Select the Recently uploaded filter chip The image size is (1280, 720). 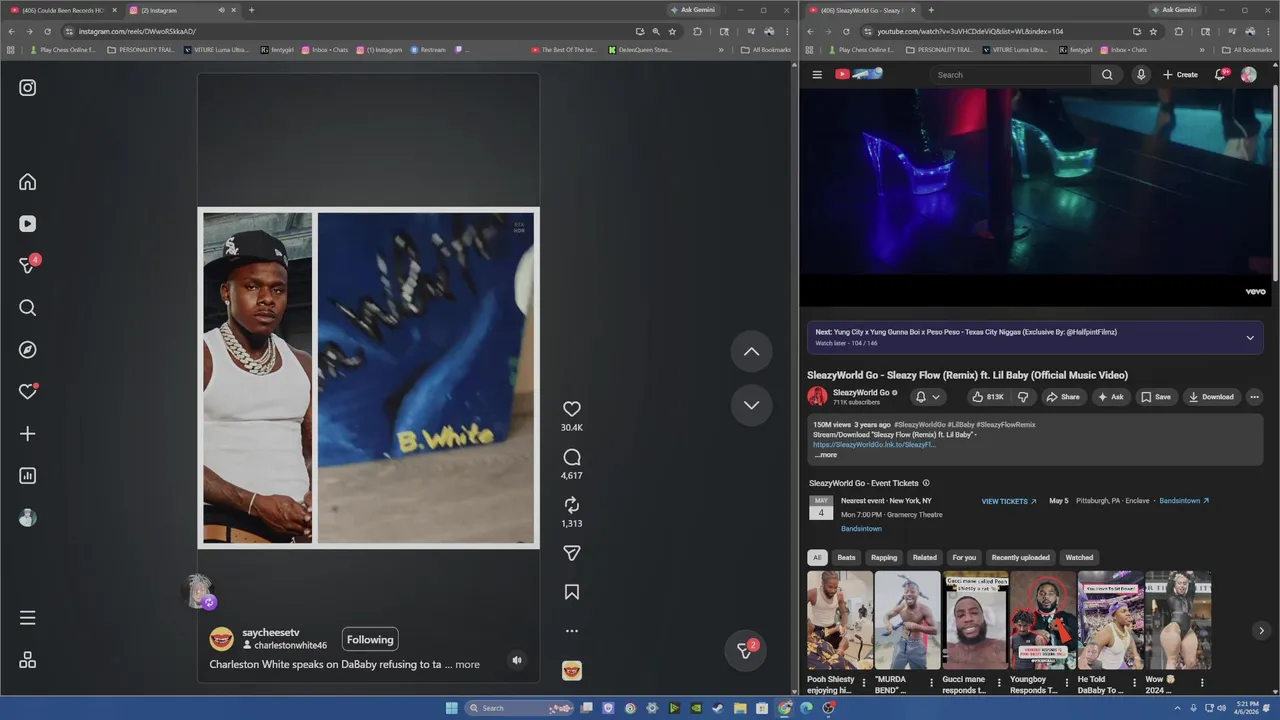click(x=1021, y=558)
